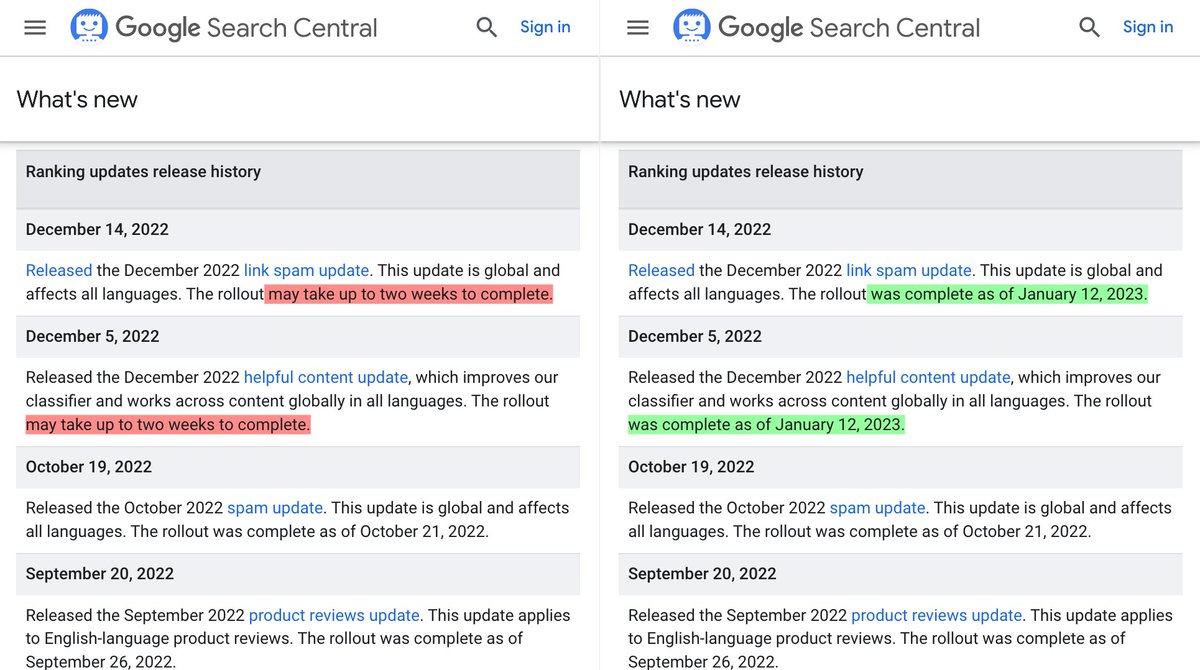Click December 14, 2022 date in left panel
Viewport: 1200px width, 670px height.
click(x=97, y=229)
